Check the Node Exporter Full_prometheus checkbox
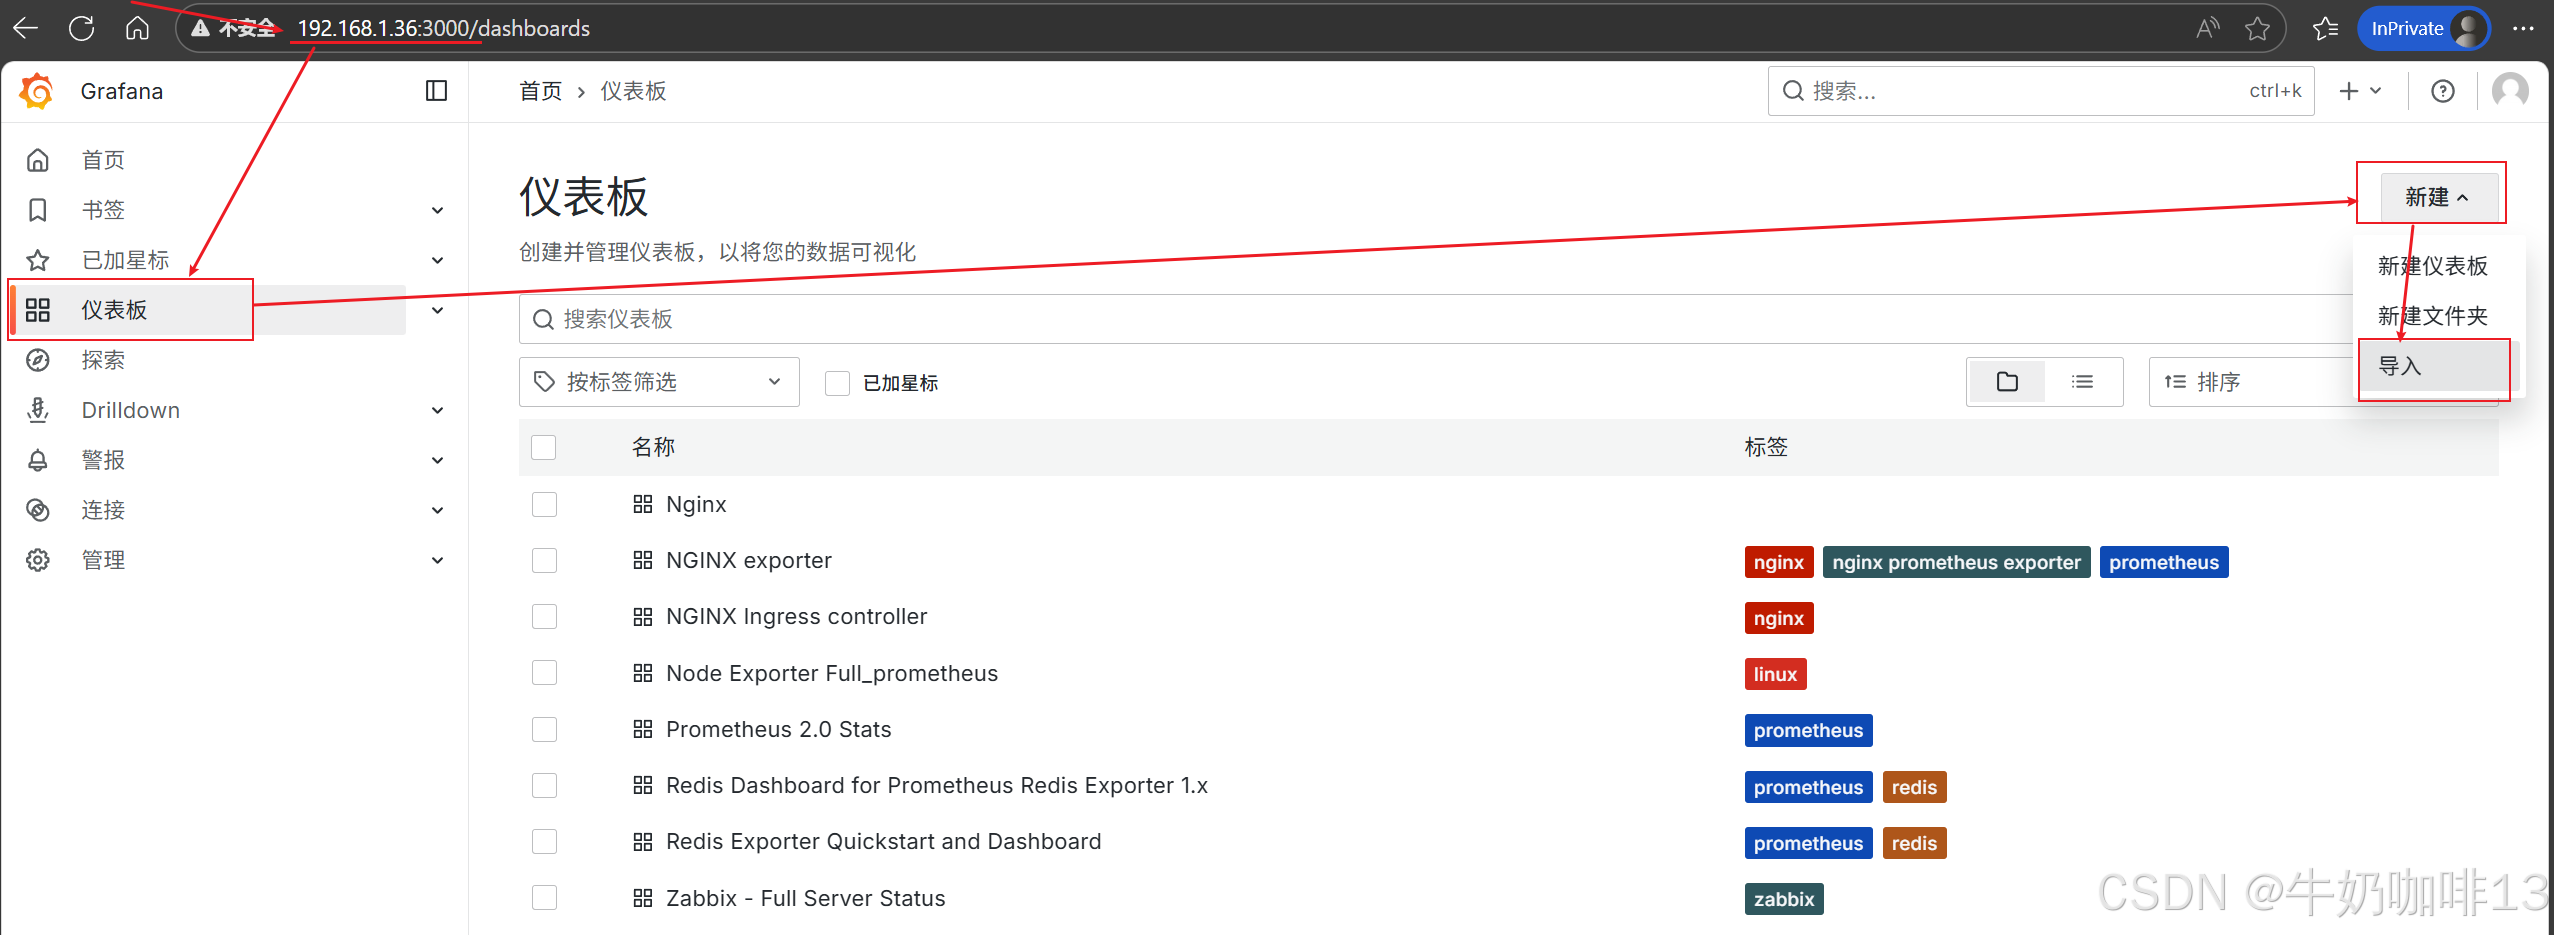Viewport: 2554px width, 935px height. tap(544, 673)
